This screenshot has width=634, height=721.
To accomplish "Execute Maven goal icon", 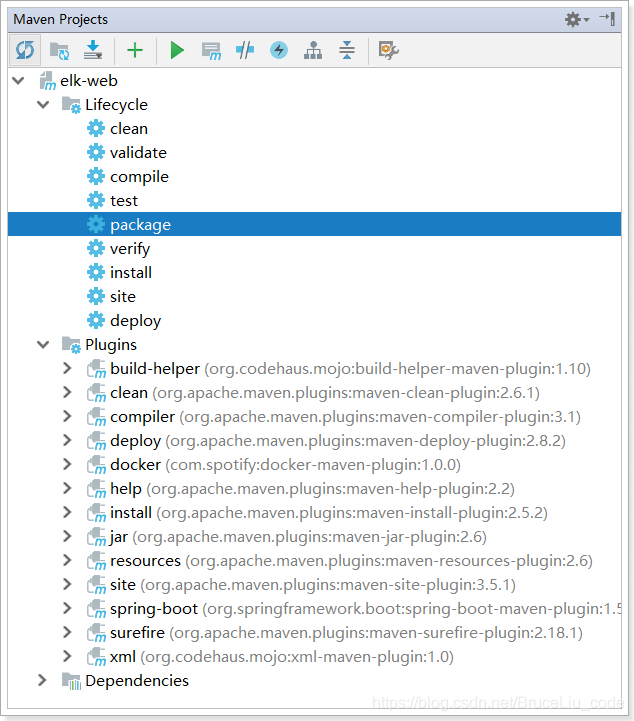I will click(x=211, y=51).
